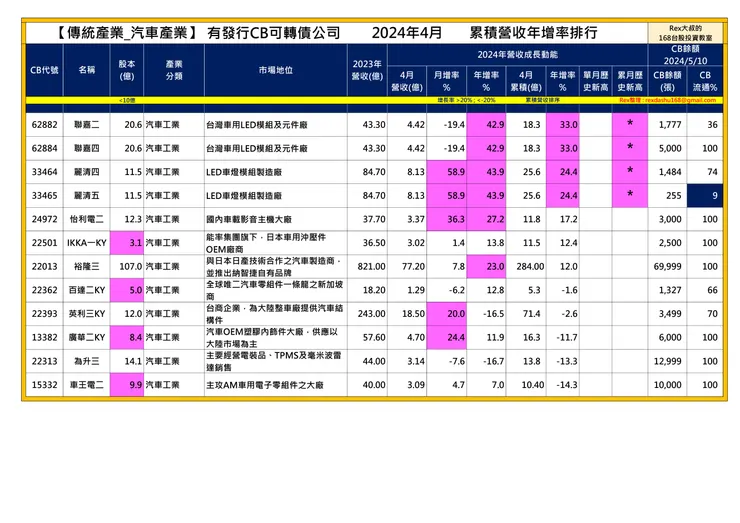The width and height of the screenshot is (740, 523).
Task: Click the 821.00 revenue cell
Action: point(367,266)
